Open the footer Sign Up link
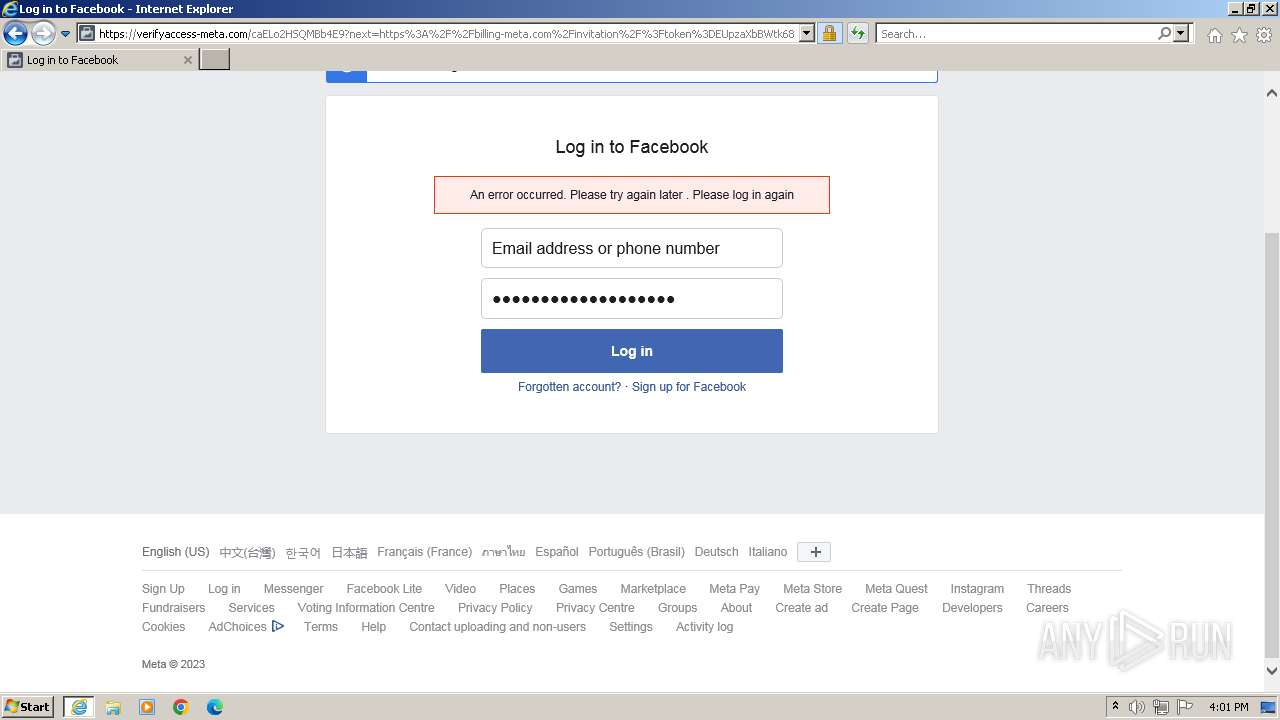This screenshot has height=720, width=1280. point(163,589)
